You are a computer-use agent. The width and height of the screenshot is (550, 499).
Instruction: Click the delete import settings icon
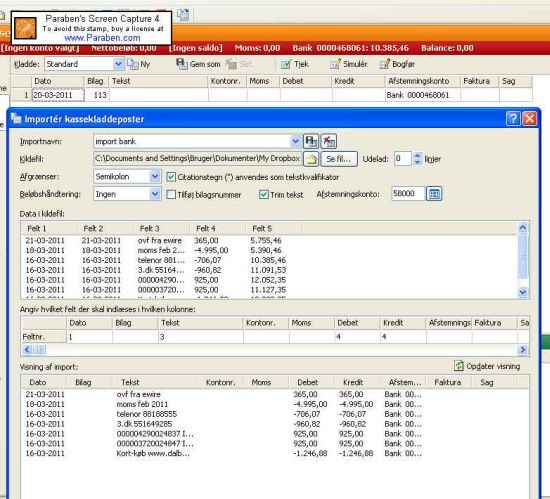pos(329,141)
